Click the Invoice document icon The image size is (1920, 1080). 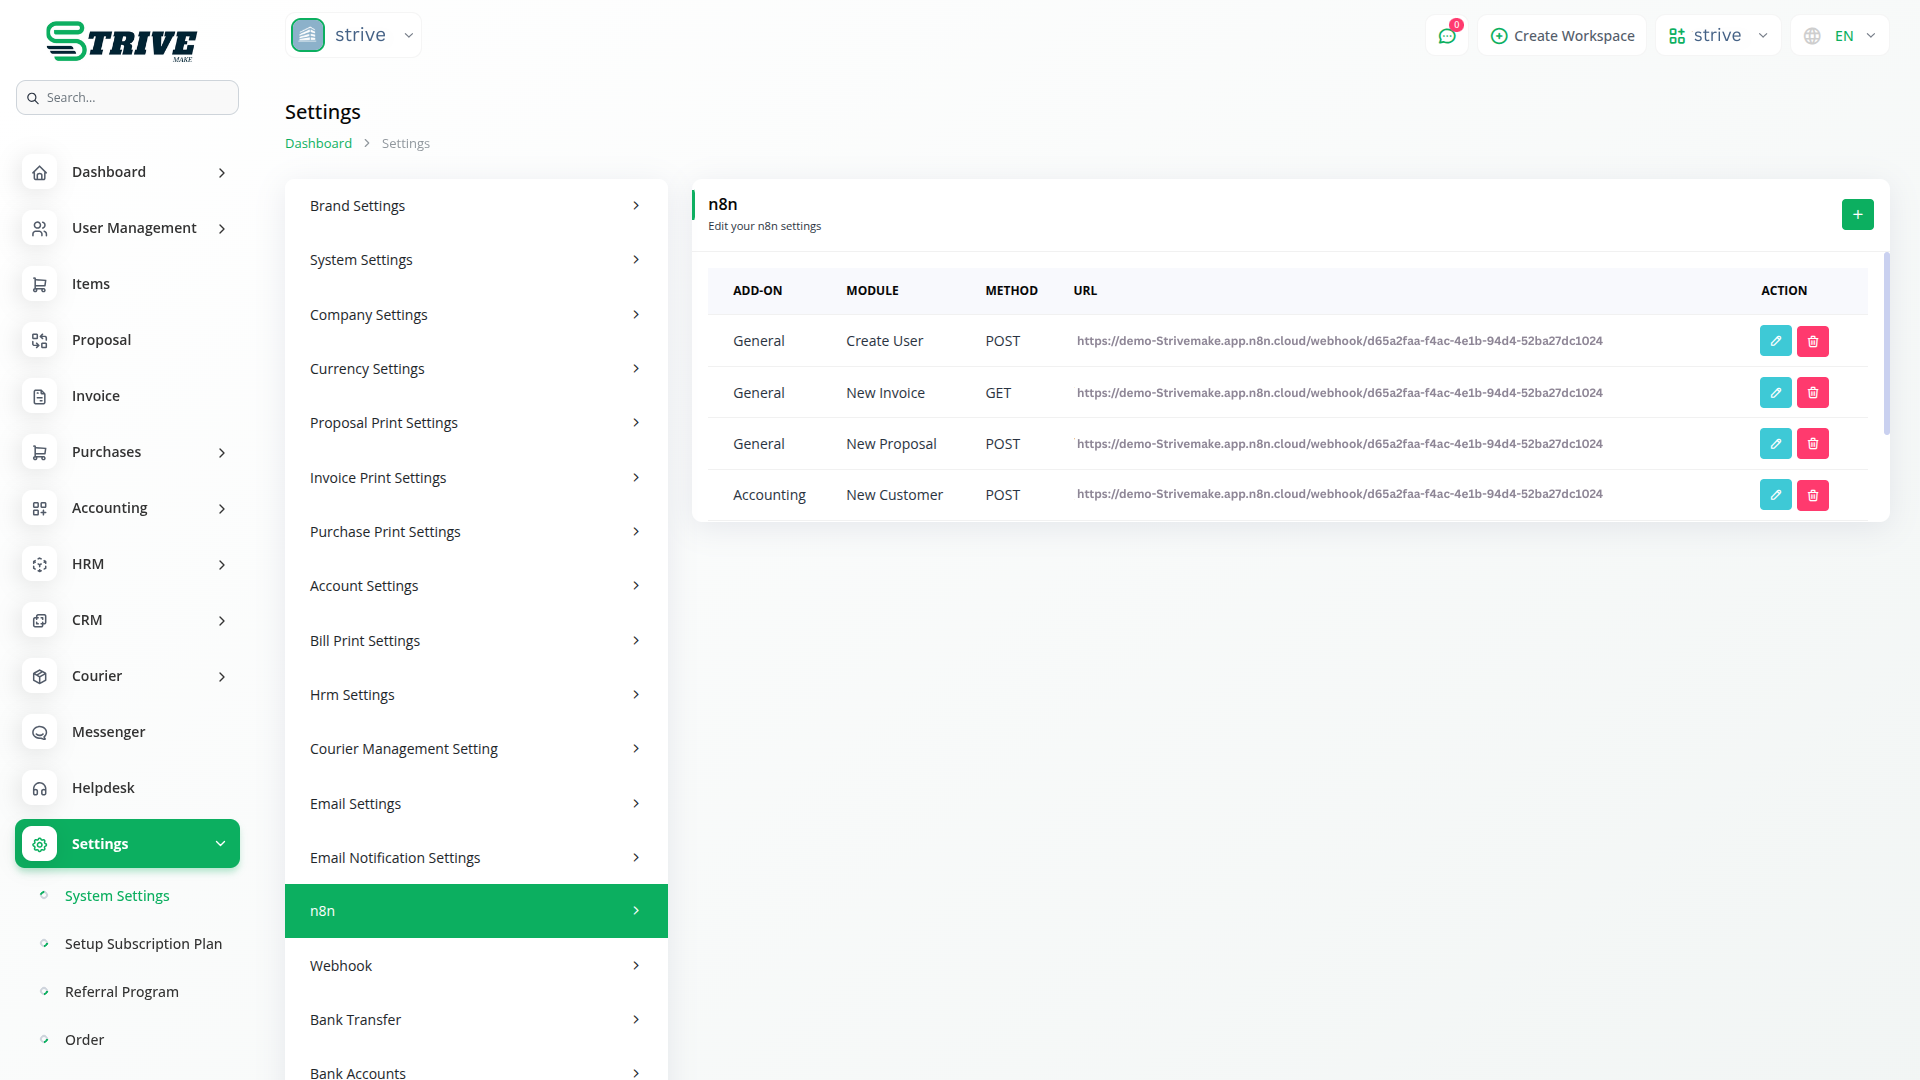(x=40, y=396)
